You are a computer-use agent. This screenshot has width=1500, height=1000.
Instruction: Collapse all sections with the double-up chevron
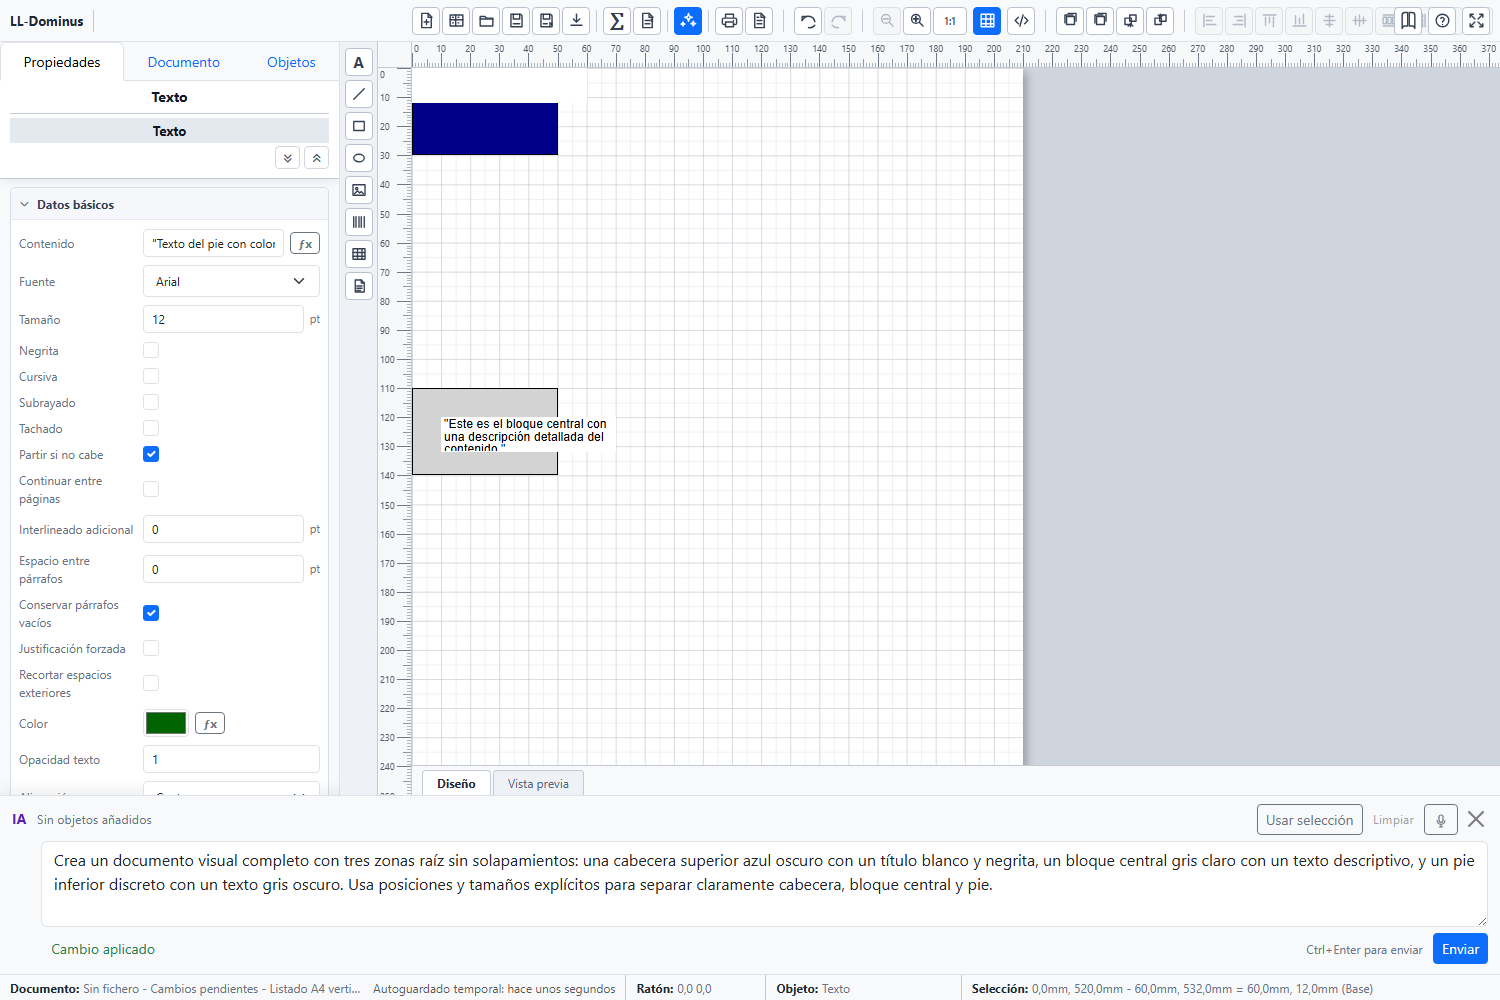click(316, 158)
